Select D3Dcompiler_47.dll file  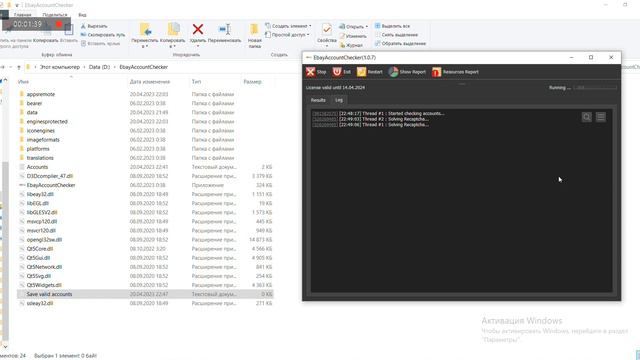point(49,176)
